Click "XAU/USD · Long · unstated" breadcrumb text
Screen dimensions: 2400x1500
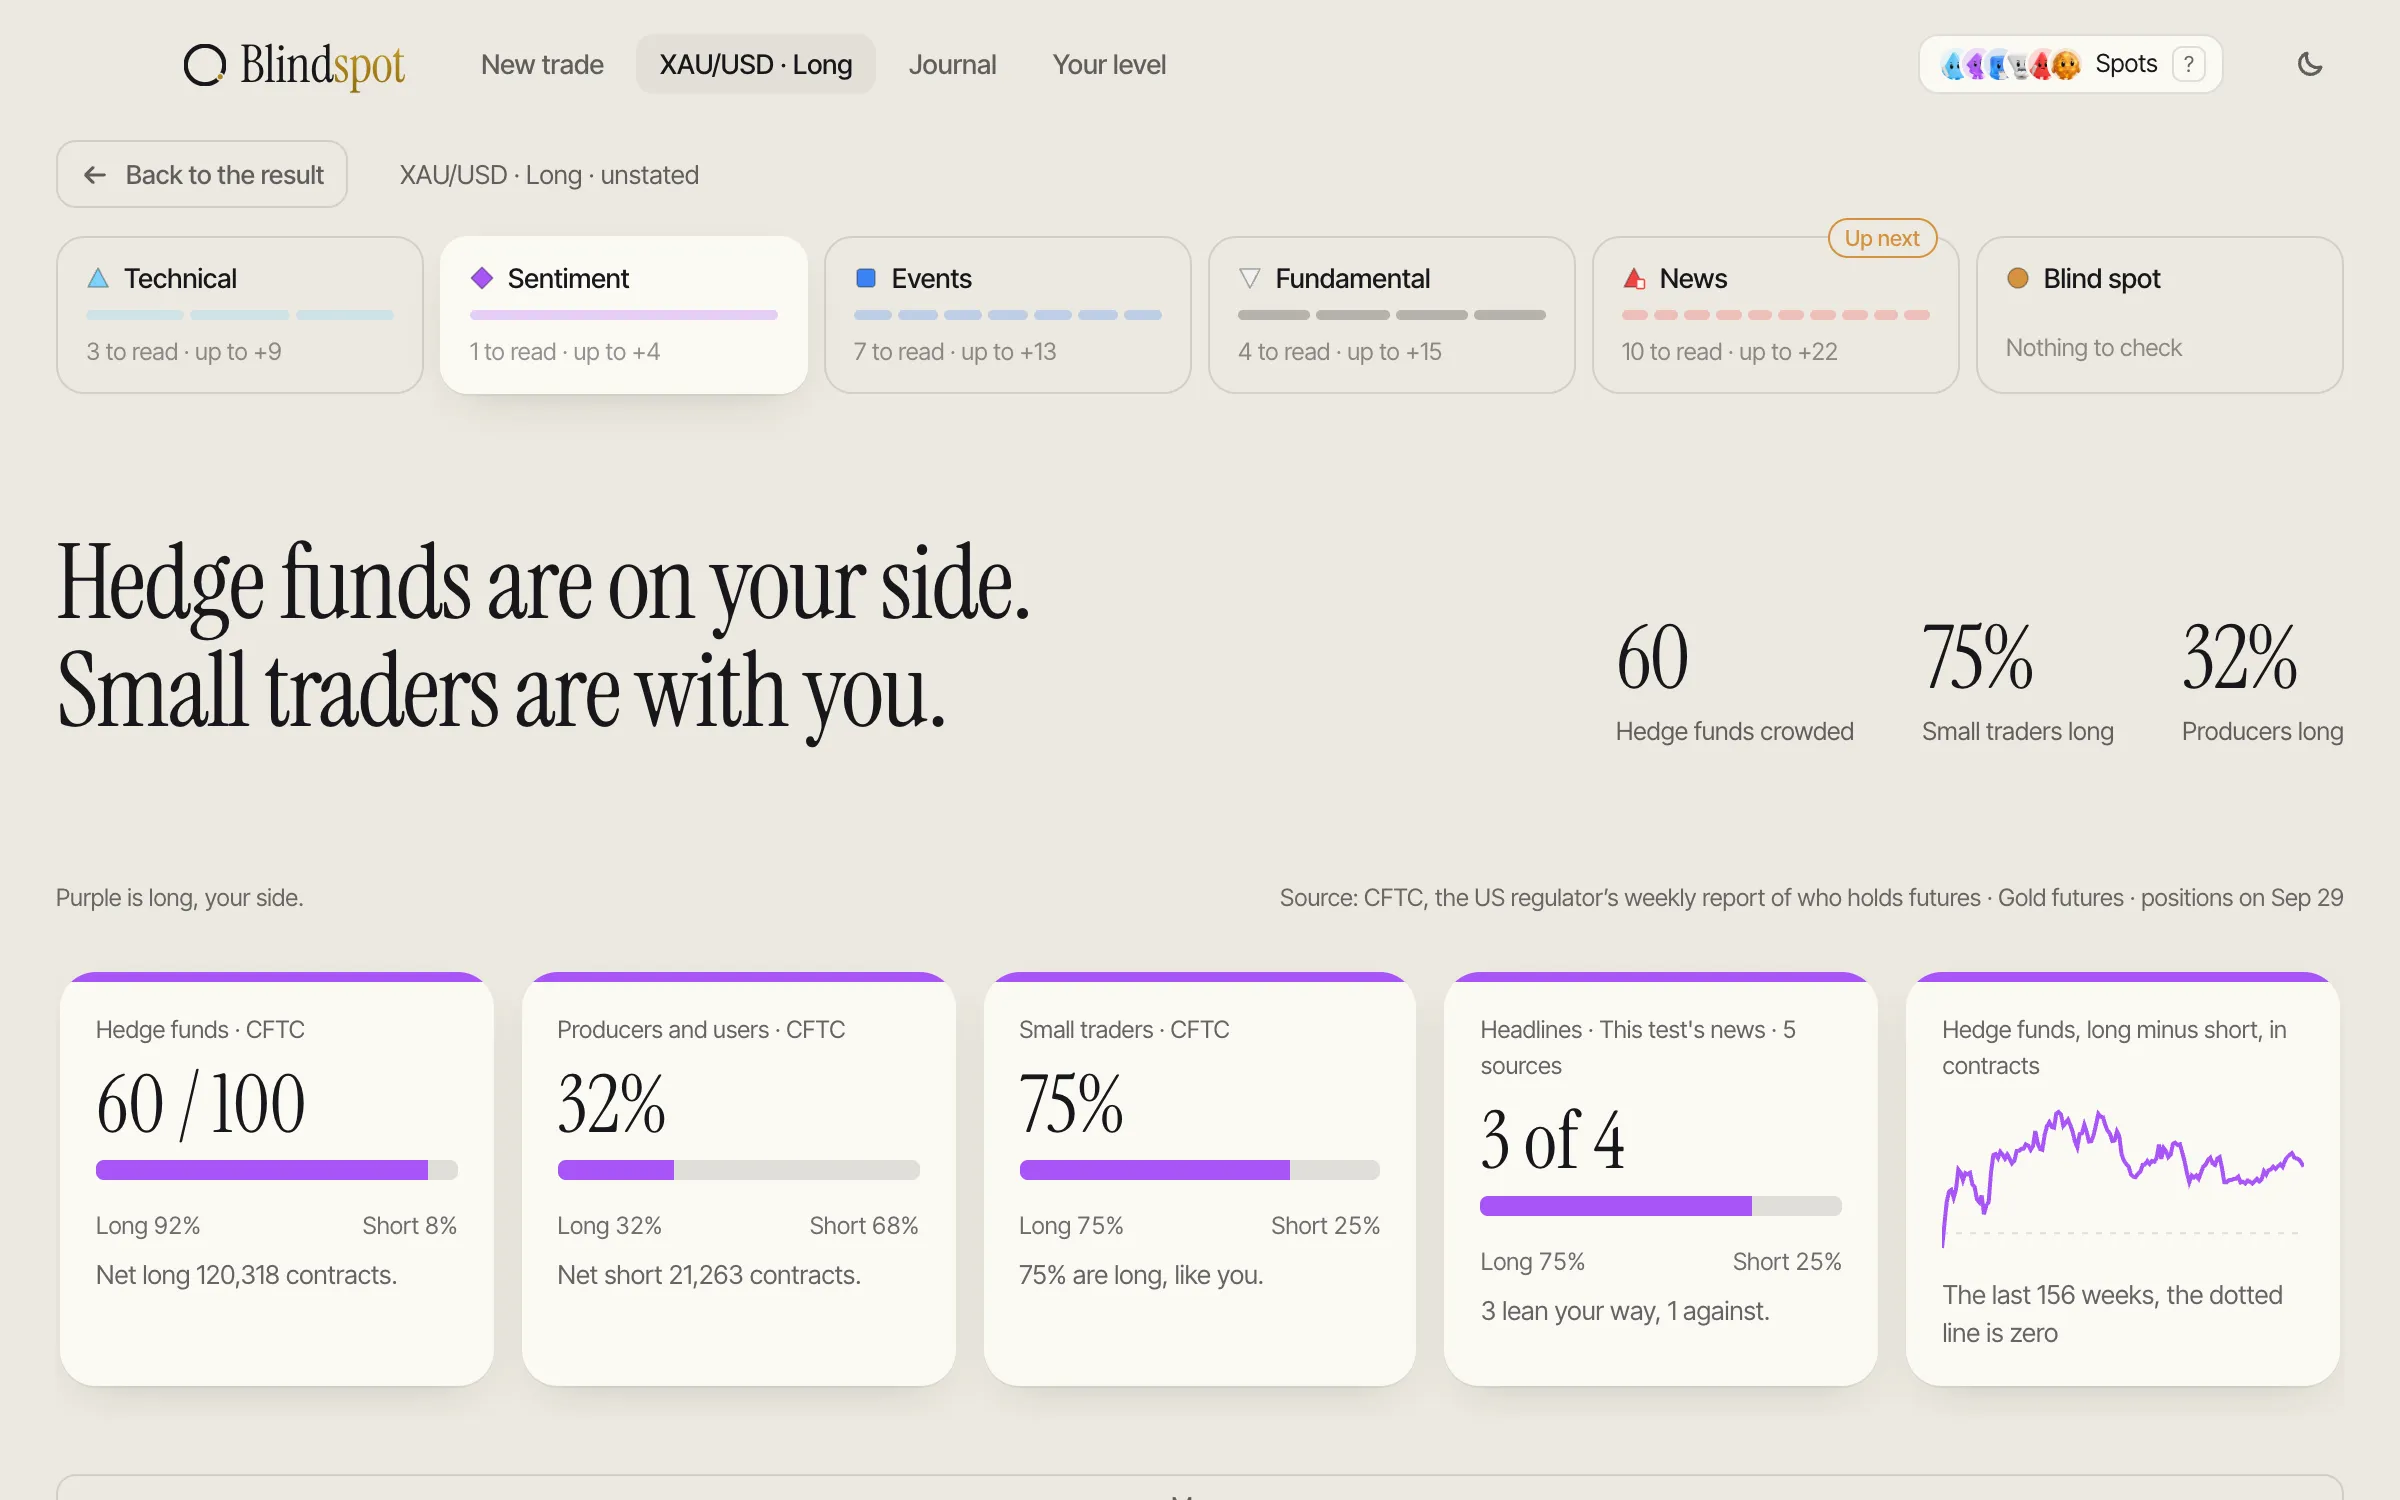(x=549, y=176)
